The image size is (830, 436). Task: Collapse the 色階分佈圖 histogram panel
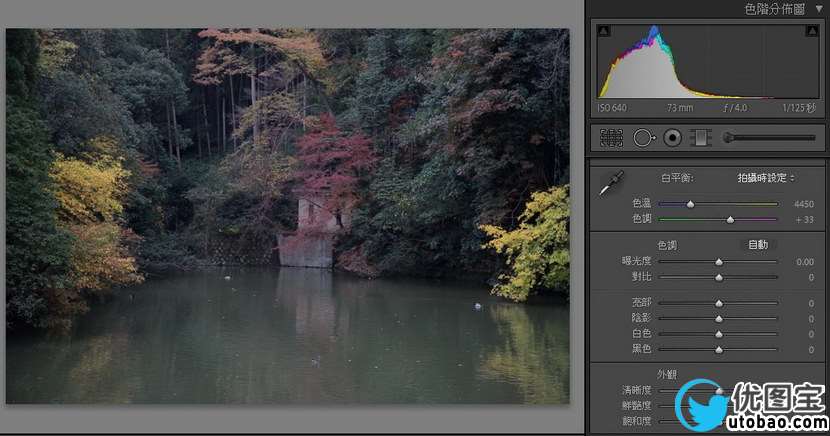(x=819, y=9)
